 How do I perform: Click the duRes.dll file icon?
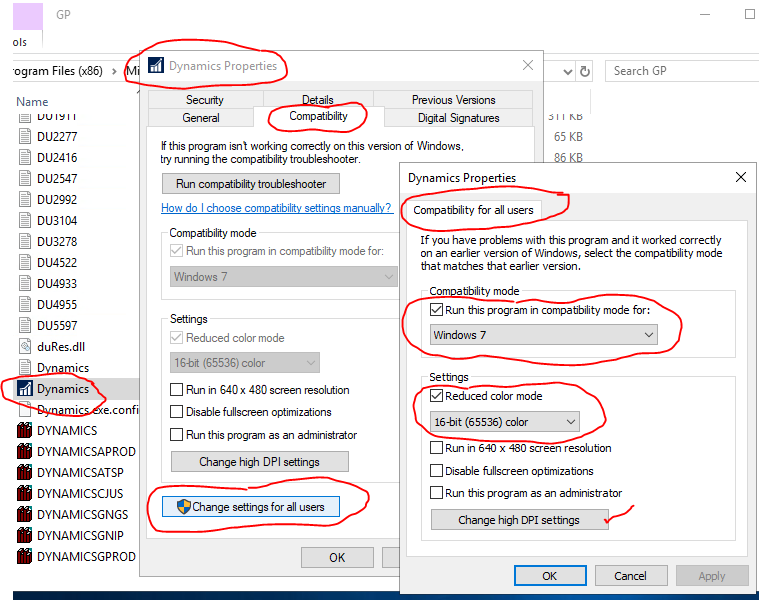(25, 346)
